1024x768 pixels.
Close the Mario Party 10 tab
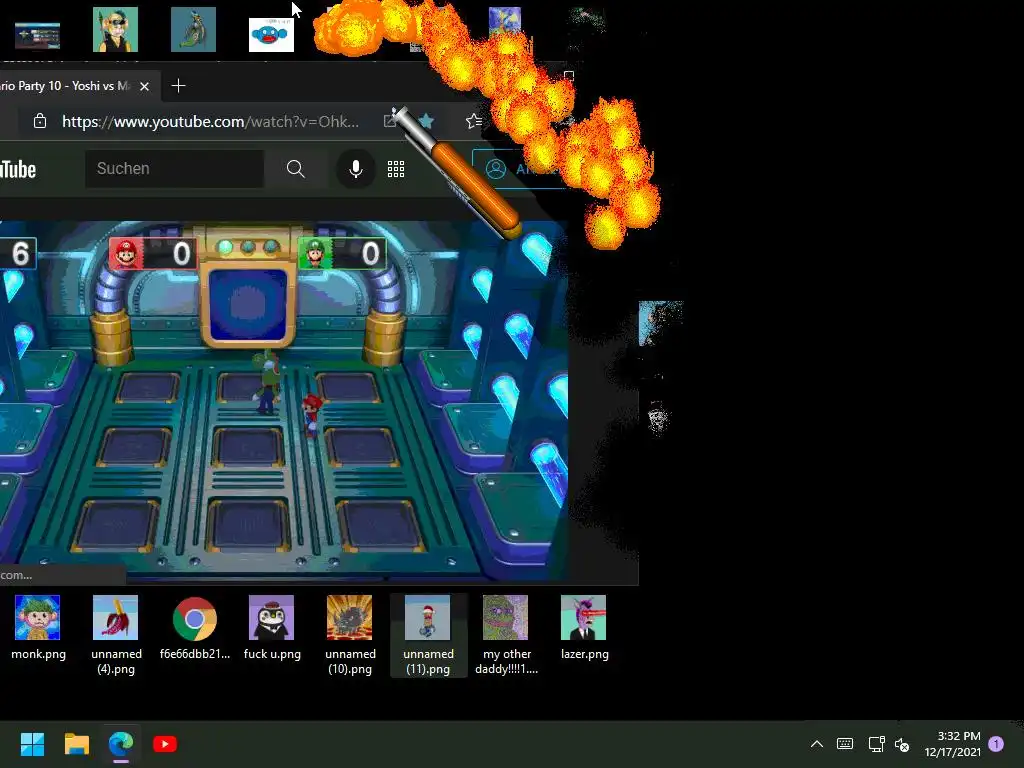pos(144,86)
